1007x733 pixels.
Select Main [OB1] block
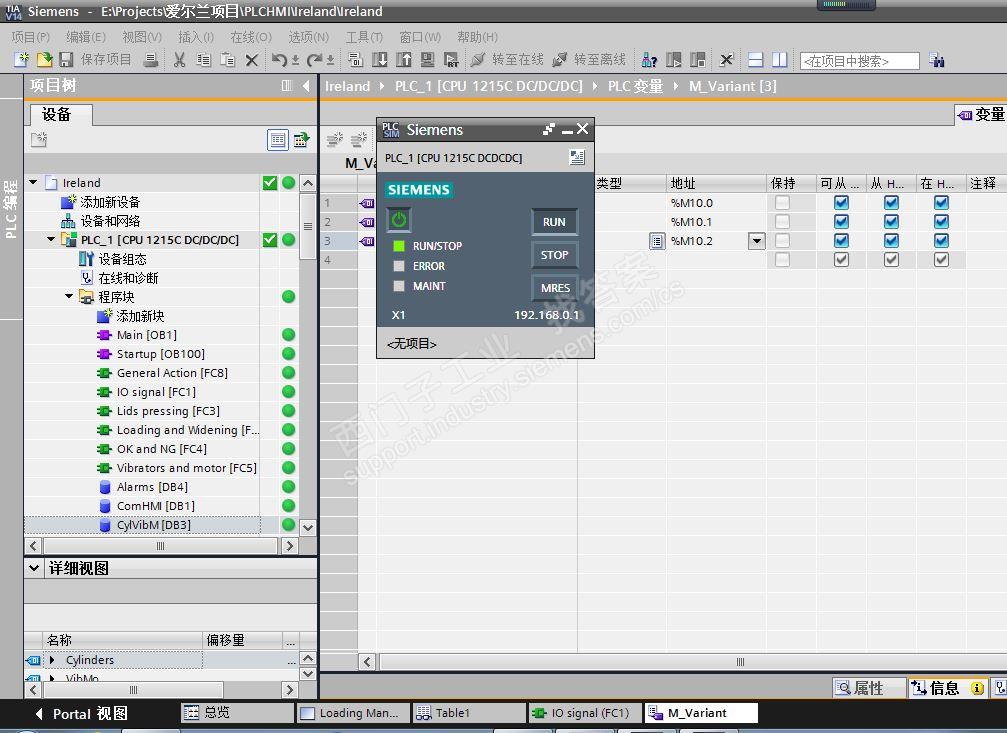[146, 335]
